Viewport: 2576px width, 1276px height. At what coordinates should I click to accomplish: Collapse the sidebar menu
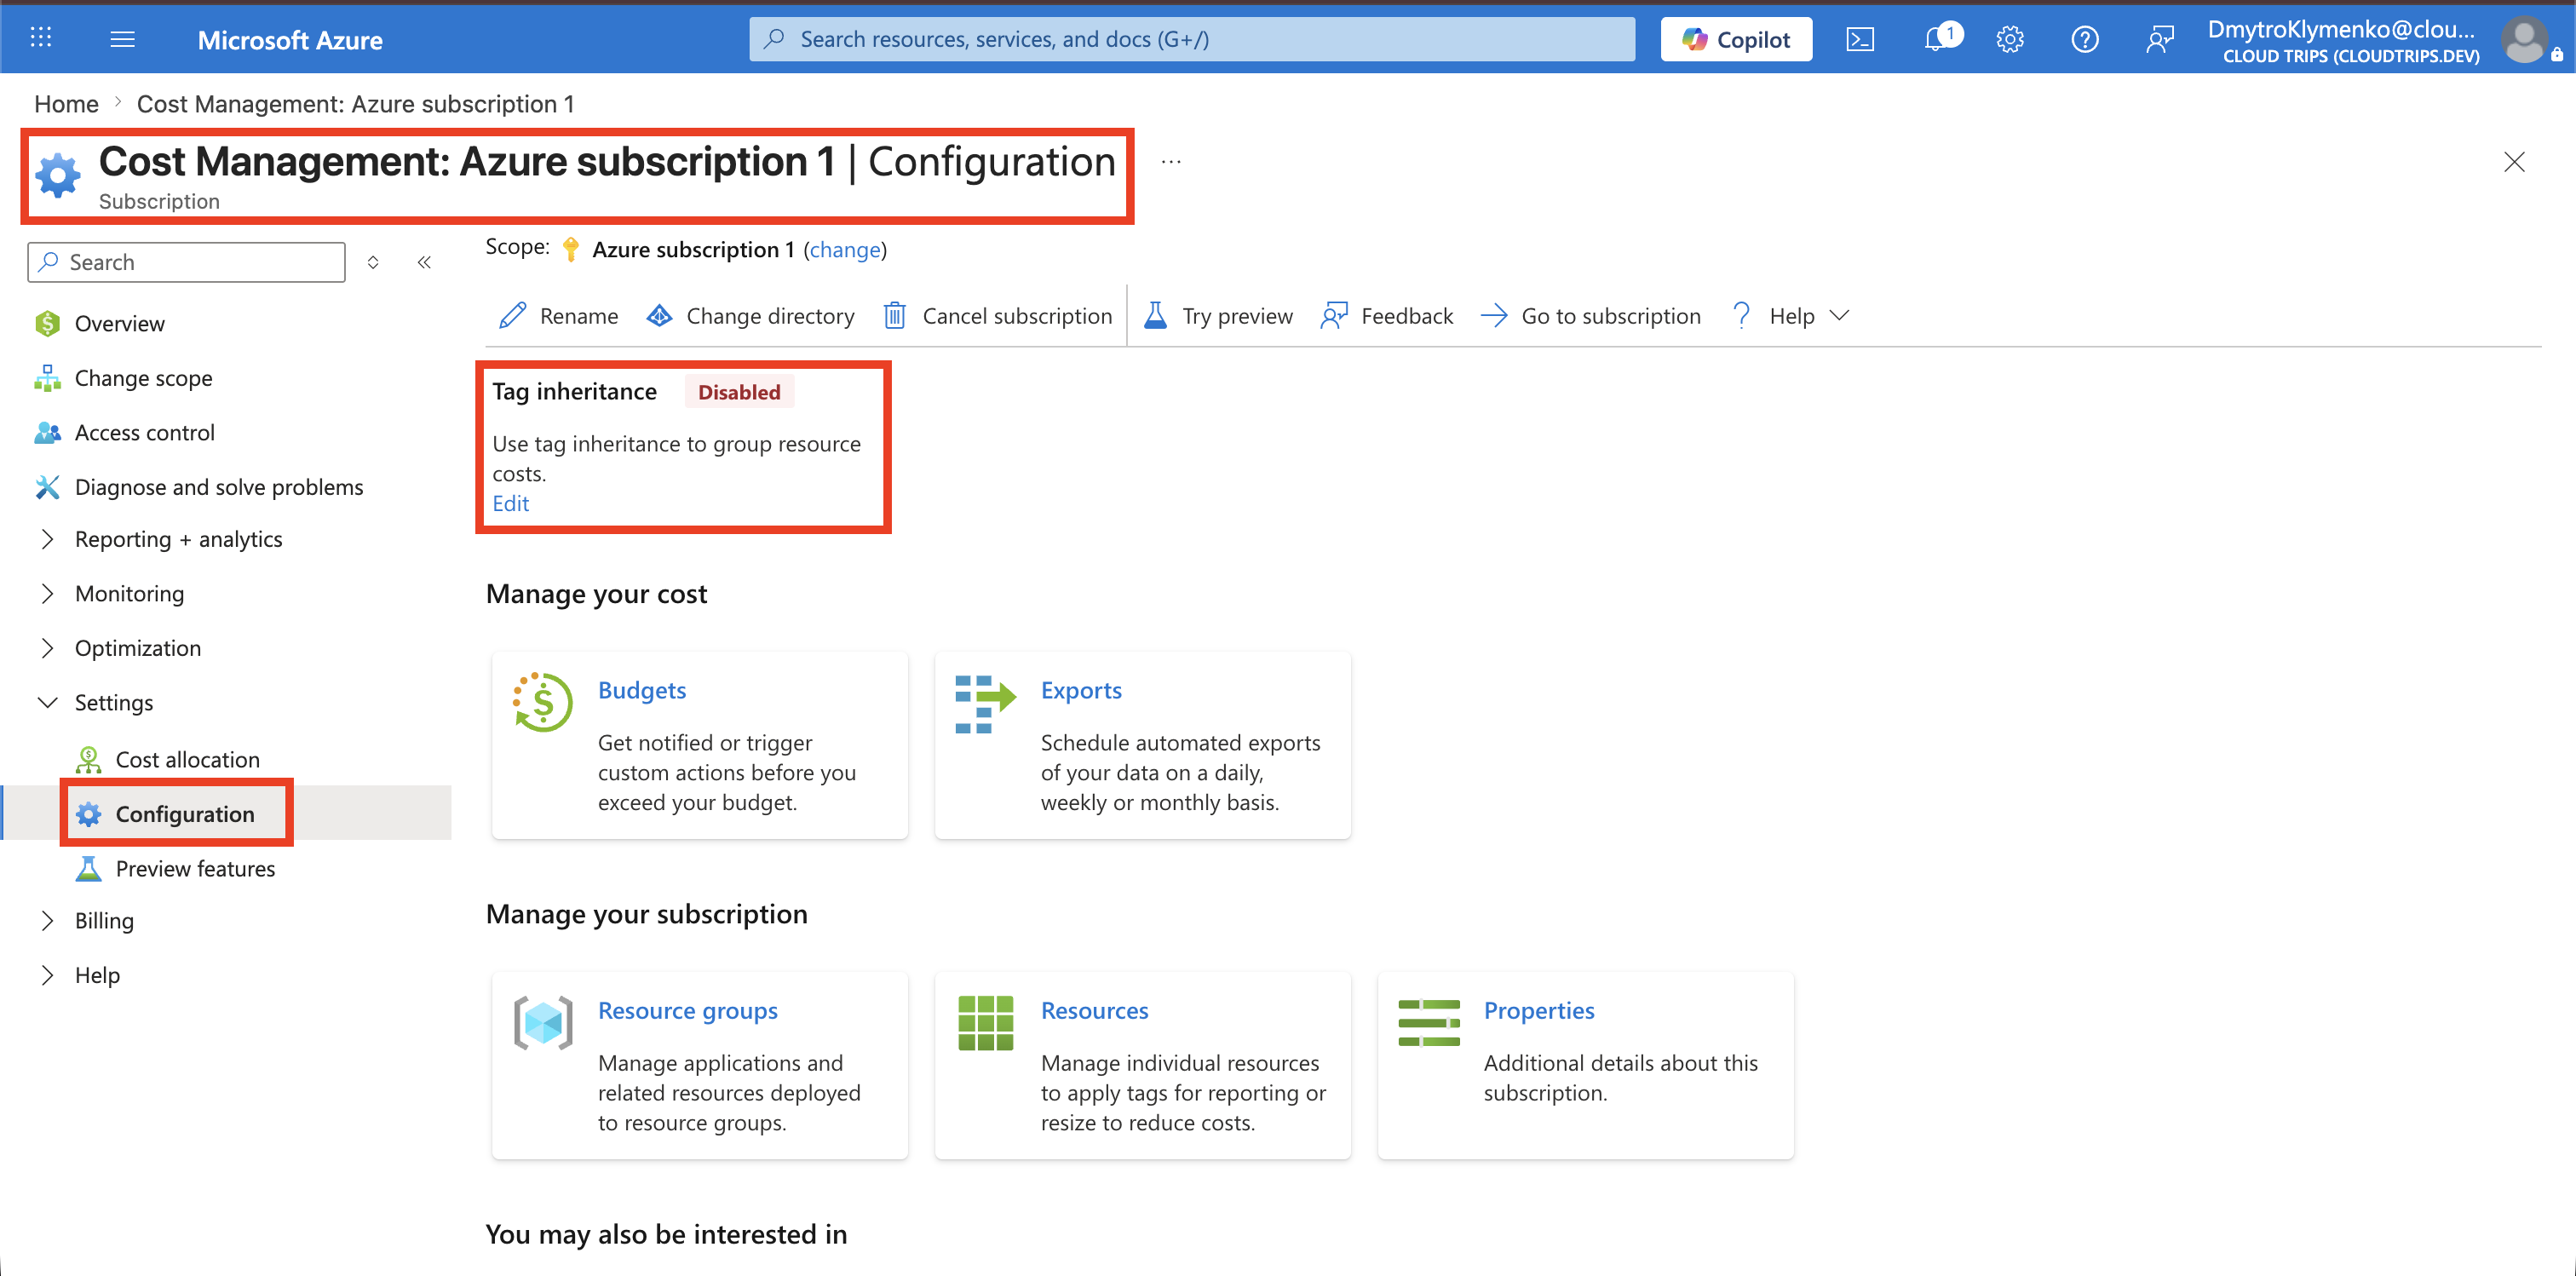point(424,262)
